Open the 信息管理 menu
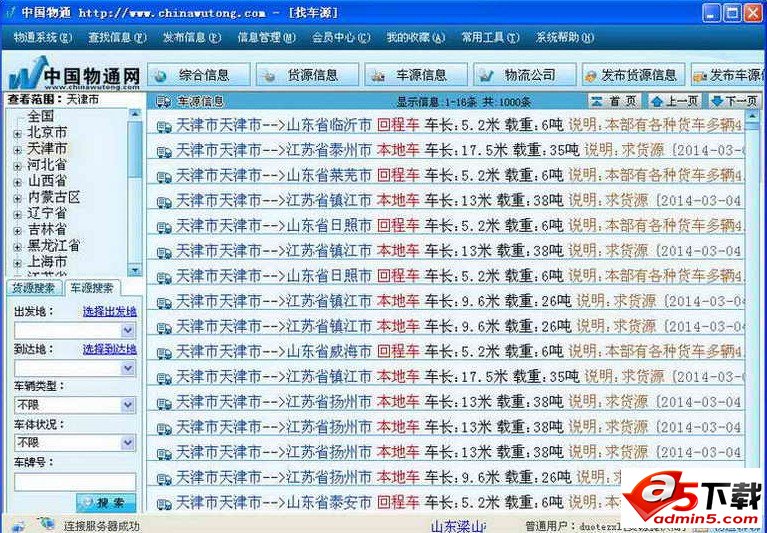Screen dimensions: 767x533 coord(267,37)
